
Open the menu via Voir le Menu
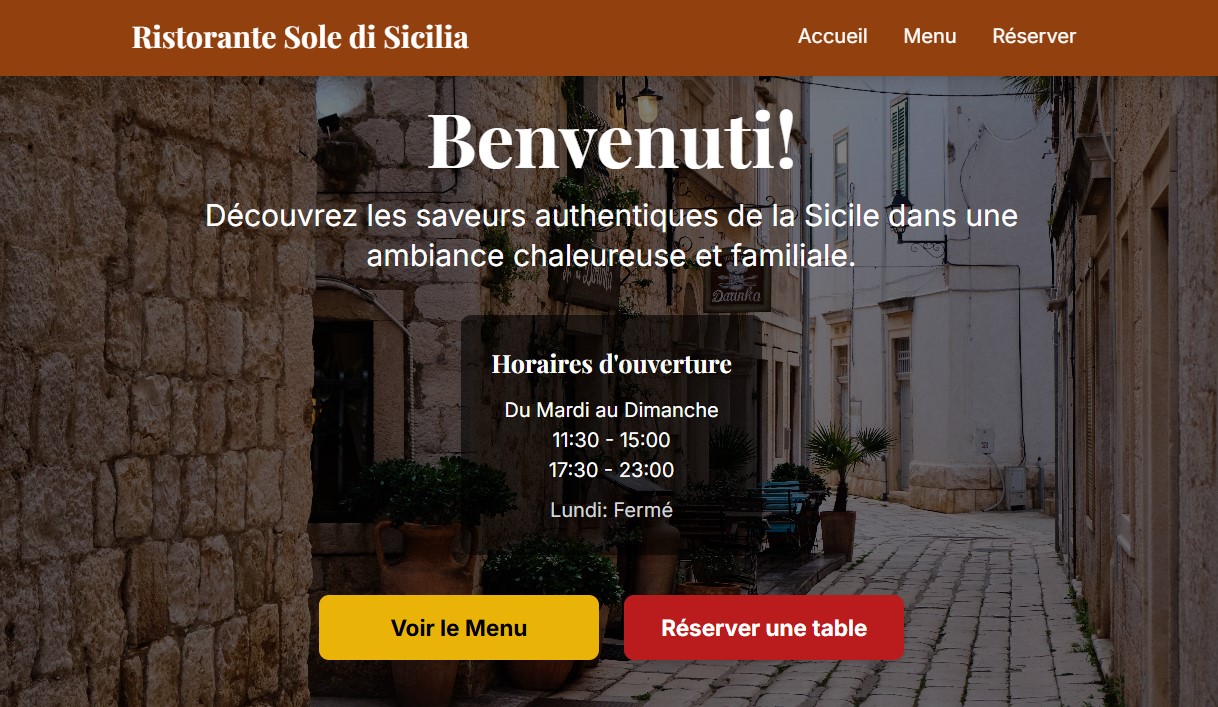coord(459,627)
